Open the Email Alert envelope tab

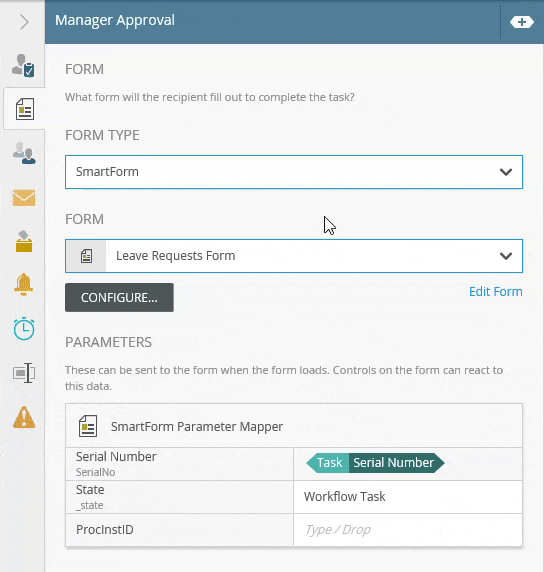[24, 198]
